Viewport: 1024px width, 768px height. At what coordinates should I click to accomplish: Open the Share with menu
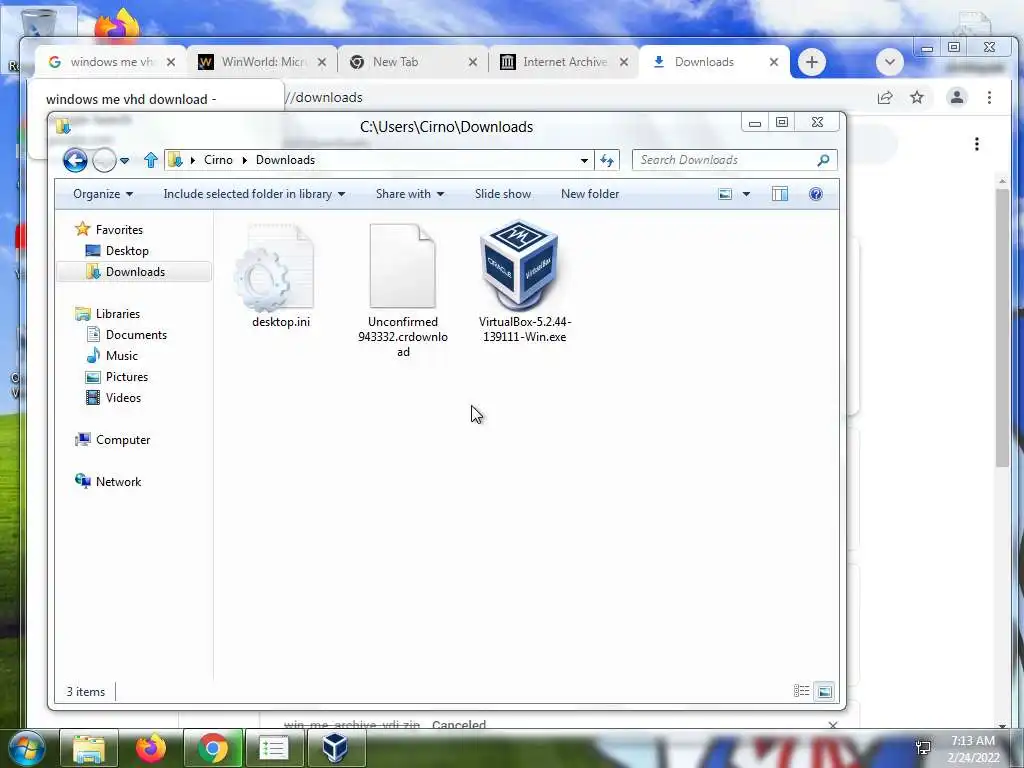pyautogui.click(x=409, y=194)
